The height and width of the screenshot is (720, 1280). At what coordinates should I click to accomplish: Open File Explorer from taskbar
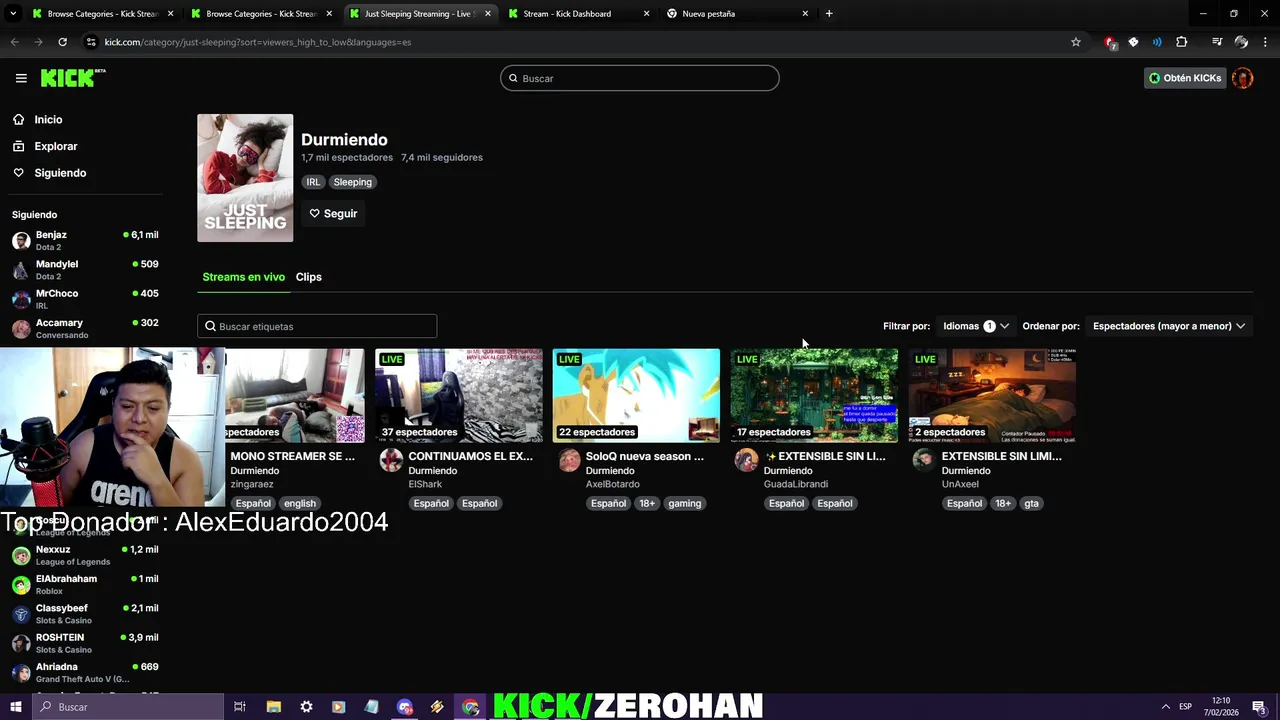coord(273,707)
